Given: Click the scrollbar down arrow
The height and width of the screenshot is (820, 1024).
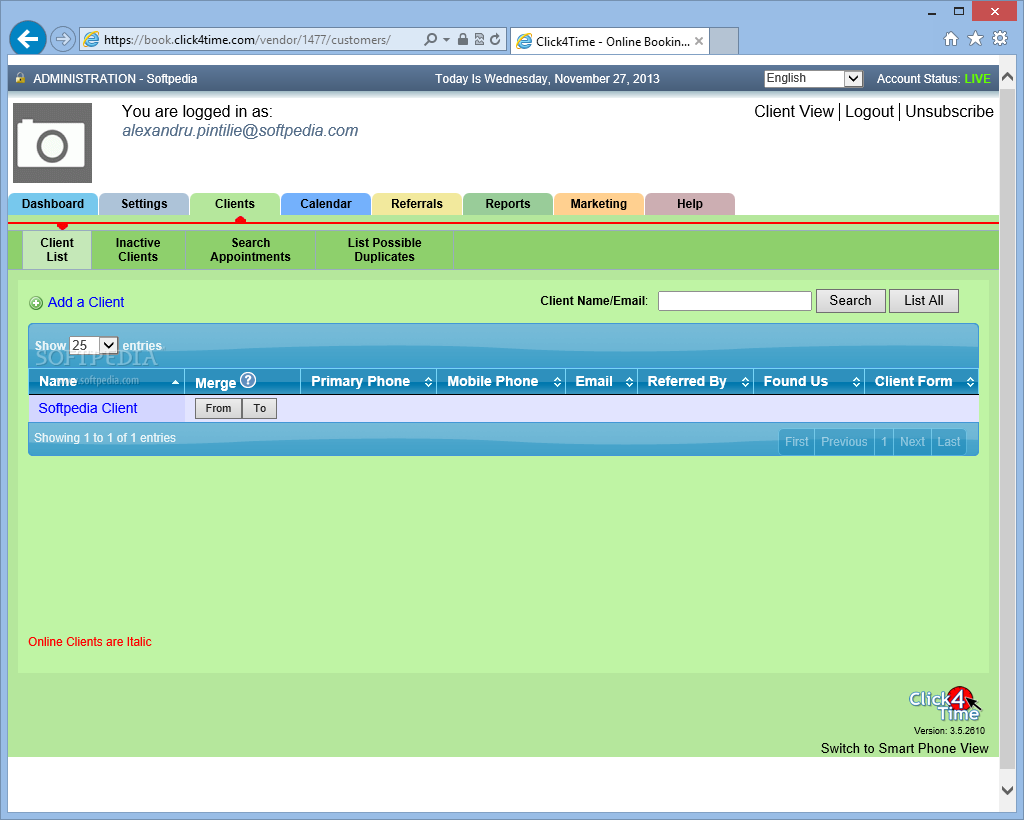Looking at the screenshot, I should click(x=1007, y=789).
